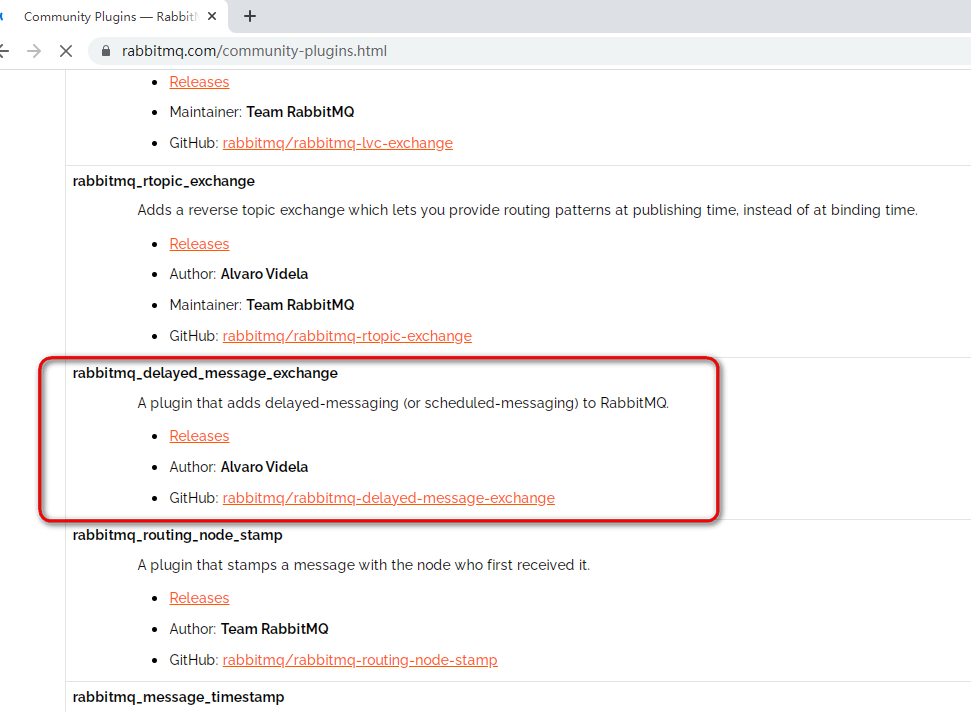Open a new browser tab
This screenshot has width=971, height=712.
250,16
